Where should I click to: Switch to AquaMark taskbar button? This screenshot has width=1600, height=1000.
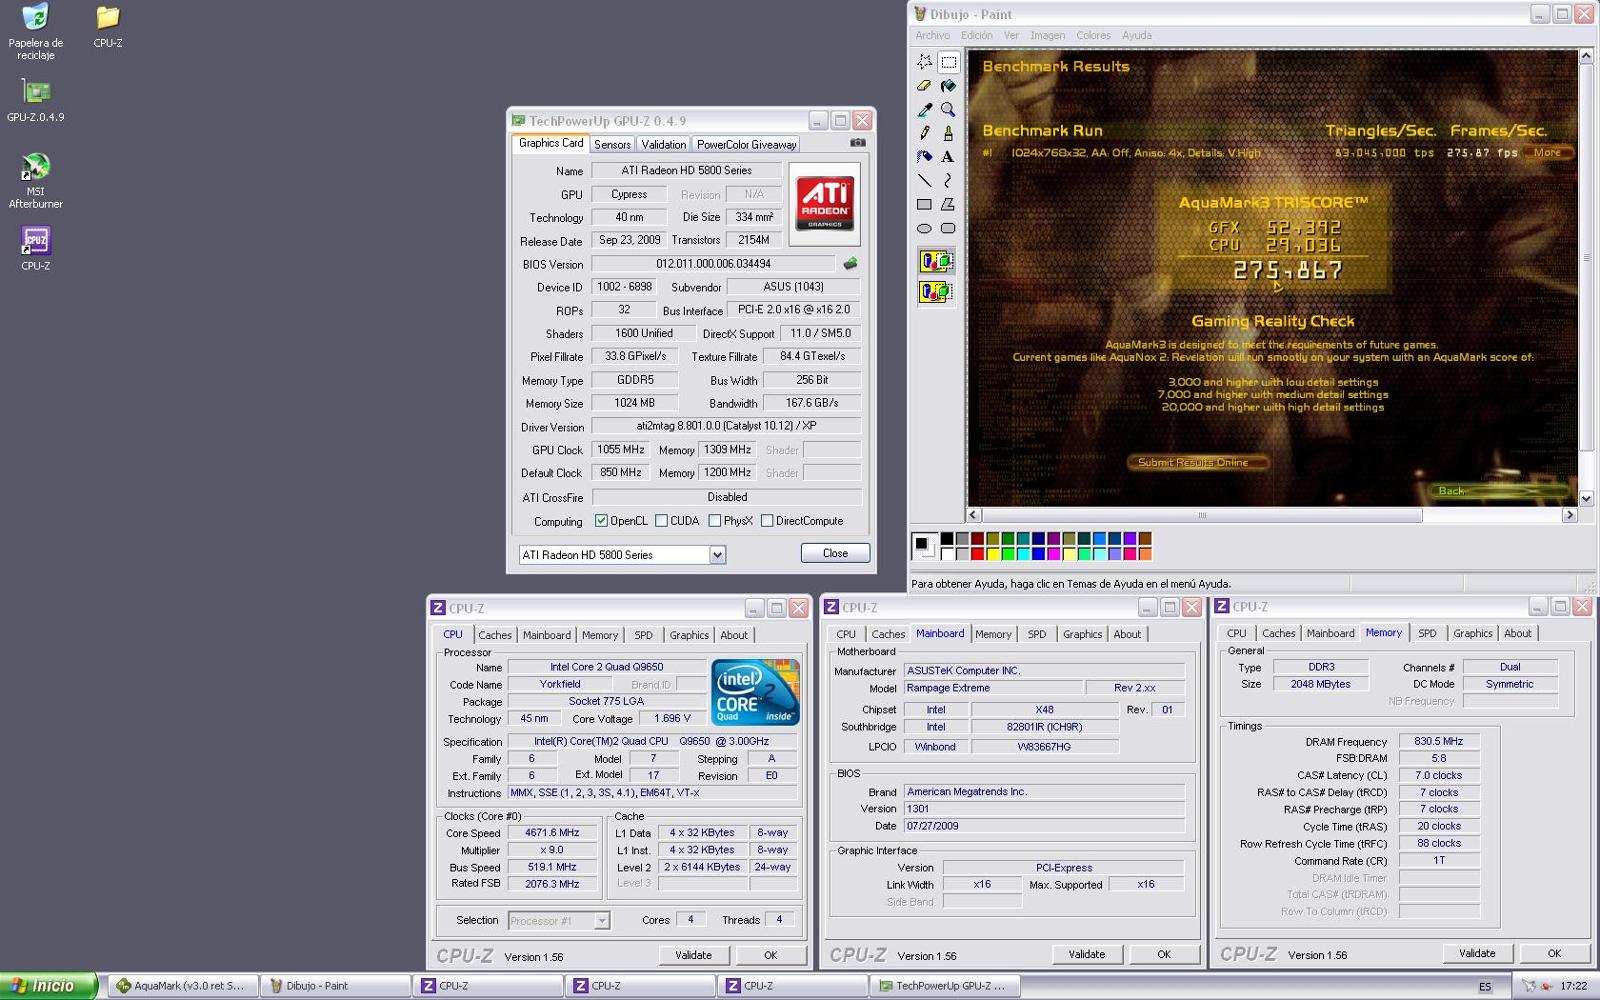pyautogui.click(x=182, y=986)
